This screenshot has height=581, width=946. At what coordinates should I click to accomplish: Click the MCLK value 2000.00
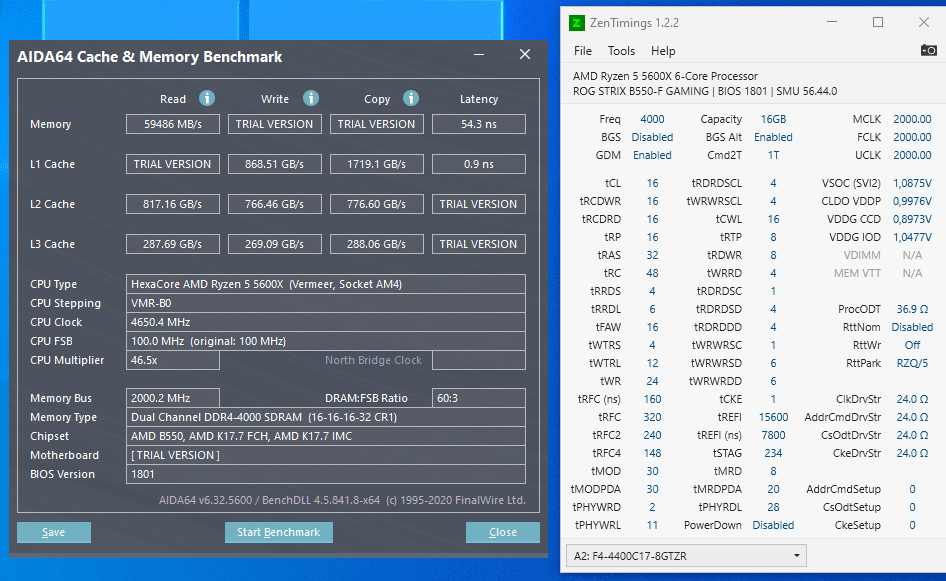(x=912, y=119)
